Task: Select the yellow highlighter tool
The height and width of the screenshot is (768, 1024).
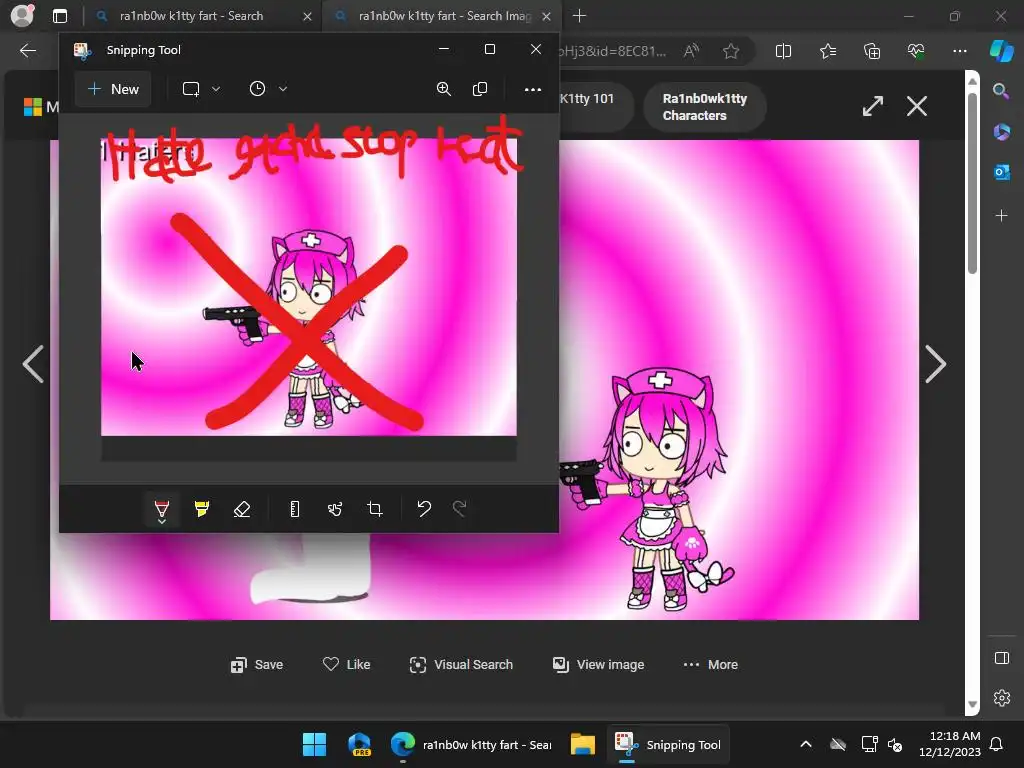Action: [x=202, y=509]
